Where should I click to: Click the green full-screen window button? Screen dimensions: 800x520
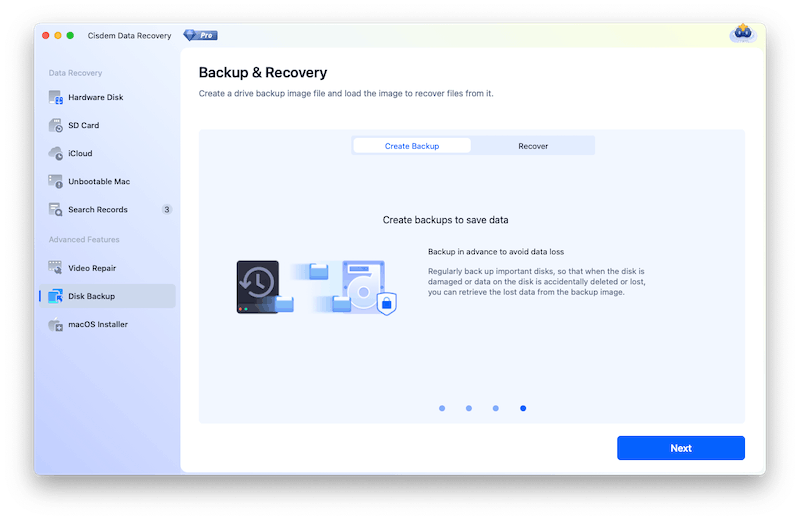[71, 35]
